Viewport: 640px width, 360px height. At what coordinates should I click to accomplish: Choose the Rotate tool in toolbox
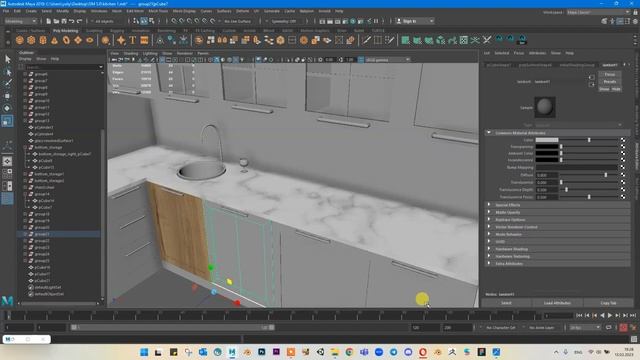tap(7, 108)
